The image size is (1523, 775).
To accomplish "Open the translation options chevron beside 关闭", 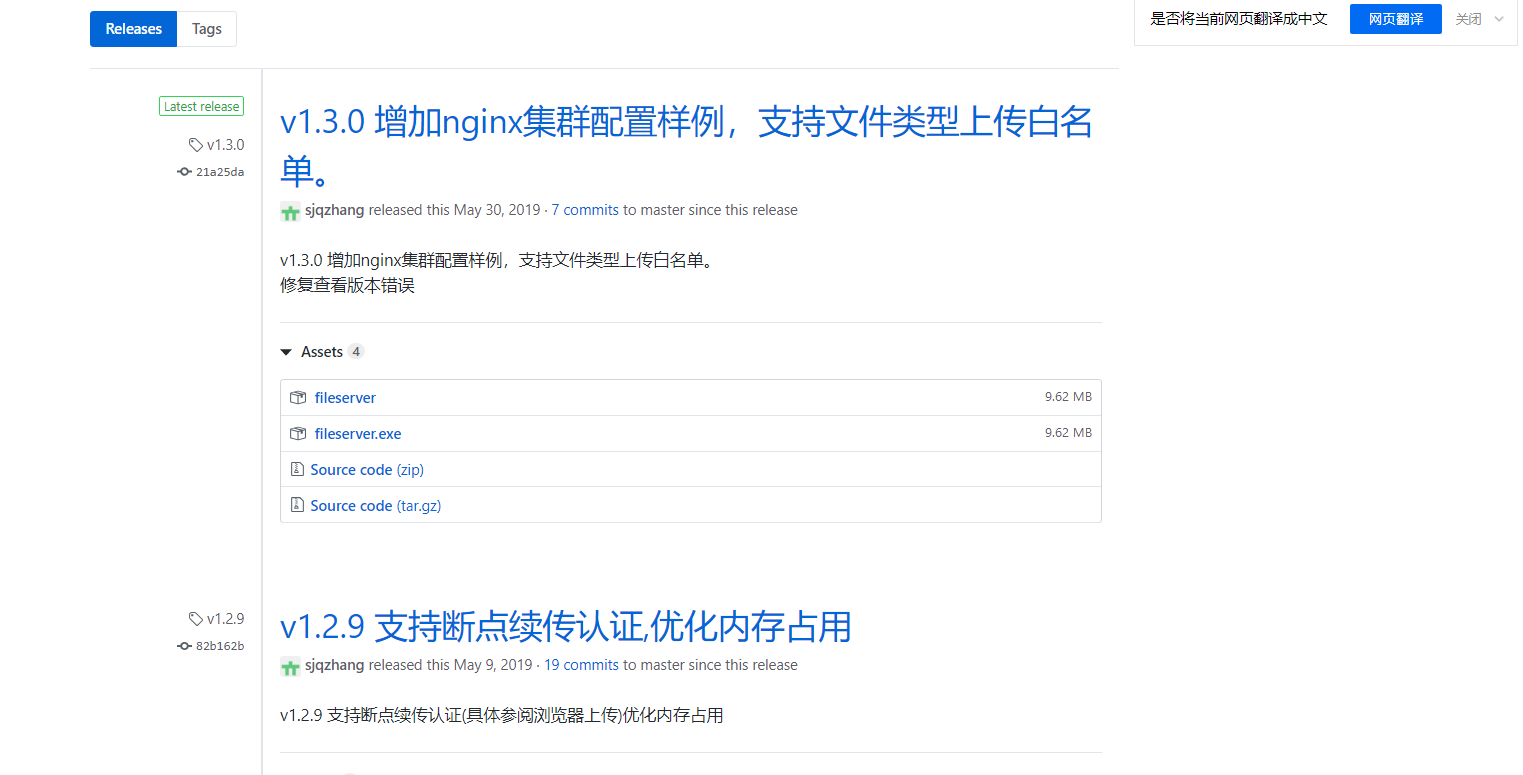I will click(x=1496, y=18).
